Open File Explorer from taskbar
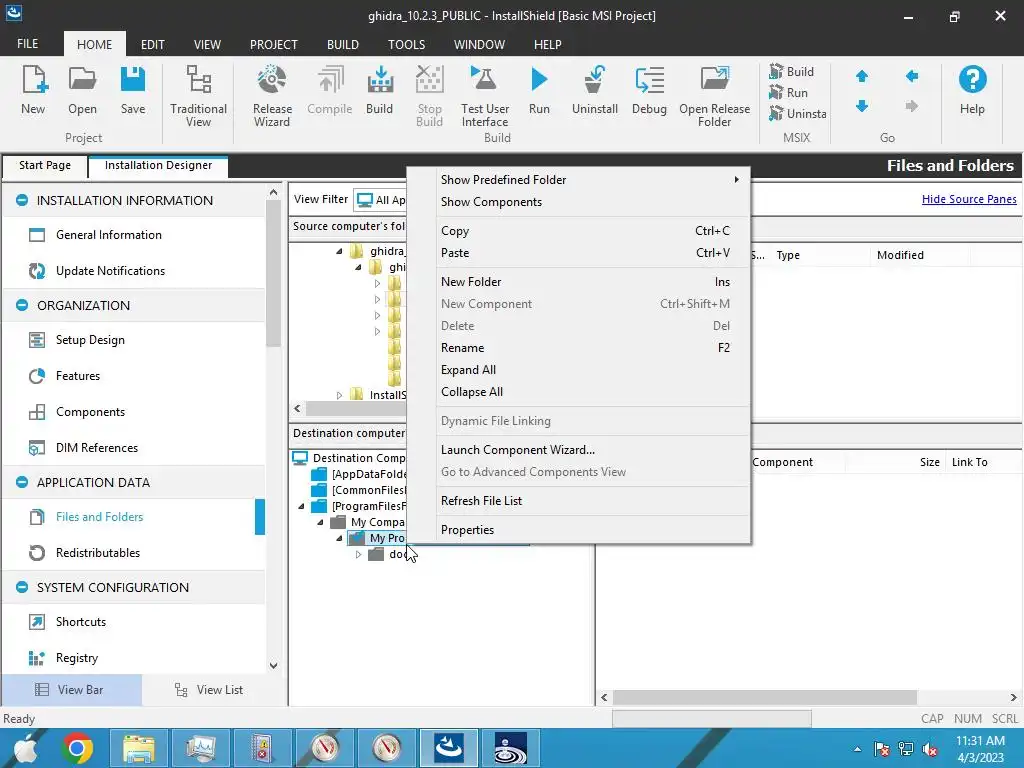Image resolution: width=1024 pixels, height=768 pixels. coord(138,748)
